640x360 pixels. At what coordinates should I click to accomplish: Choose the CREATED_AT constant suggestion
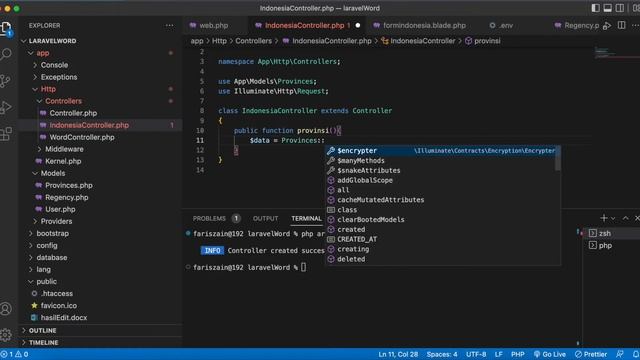point(440,239)
